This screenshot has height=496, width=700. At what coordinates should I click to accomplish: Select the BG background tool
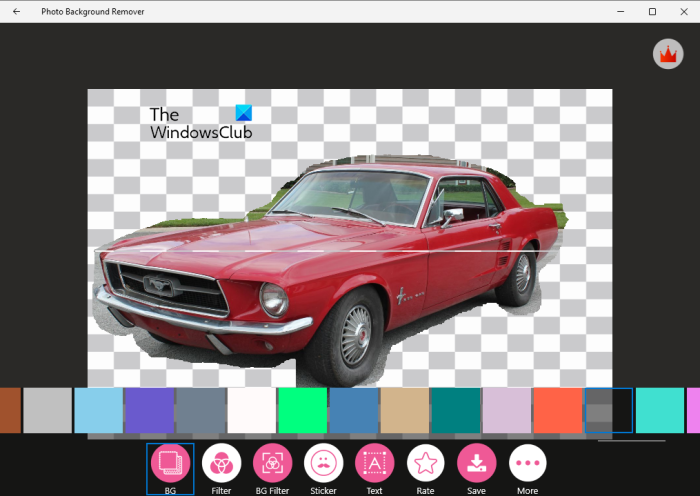point(170,469)
